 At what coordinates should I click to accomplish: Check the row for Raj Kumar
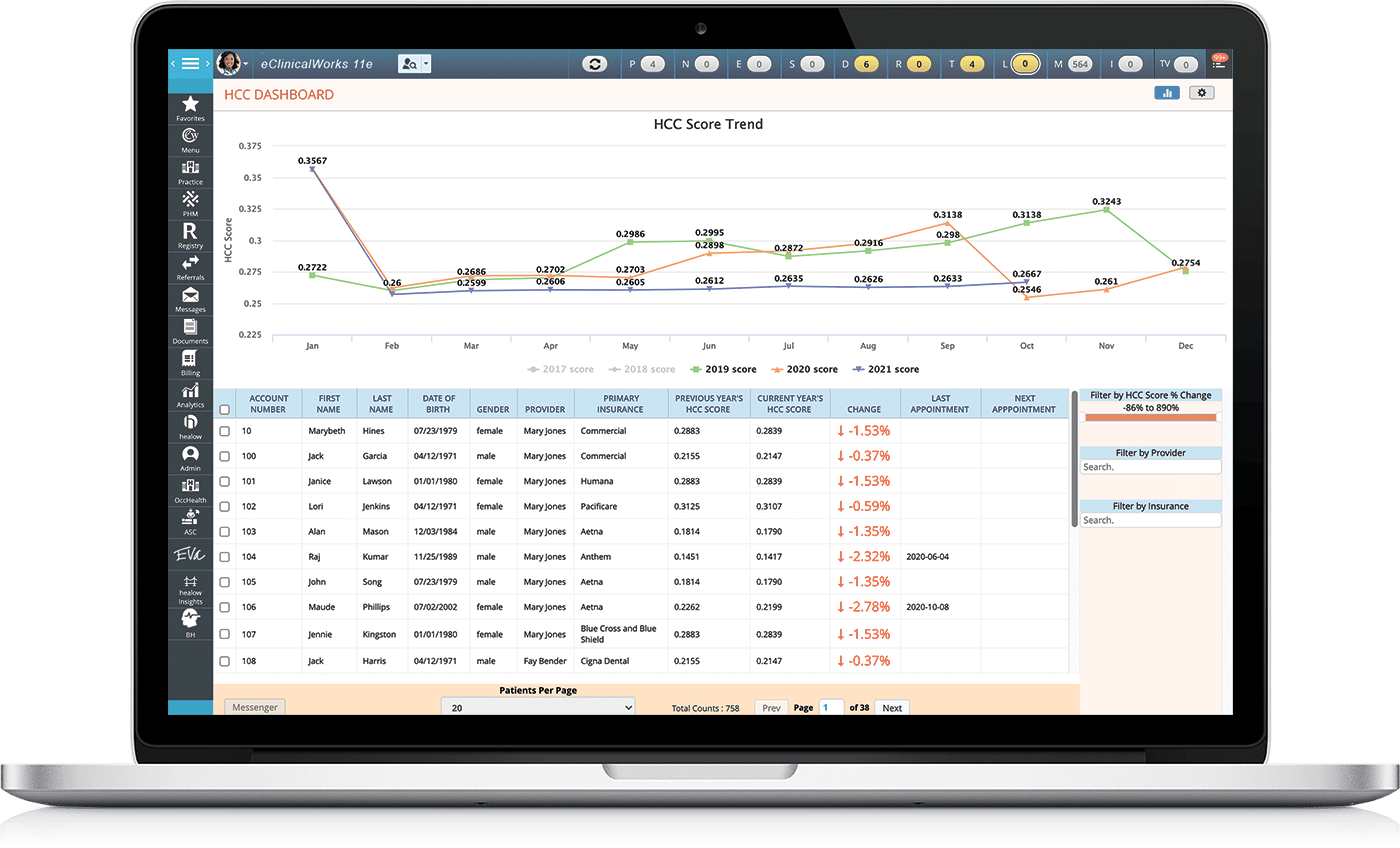click(x=224, y=557)
